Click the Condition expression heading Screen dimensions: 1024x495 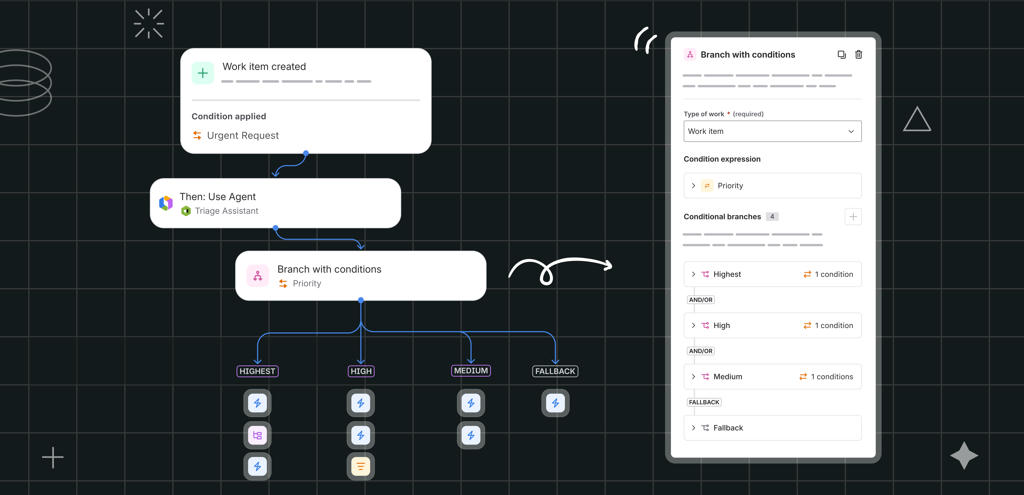pos(722,159)
